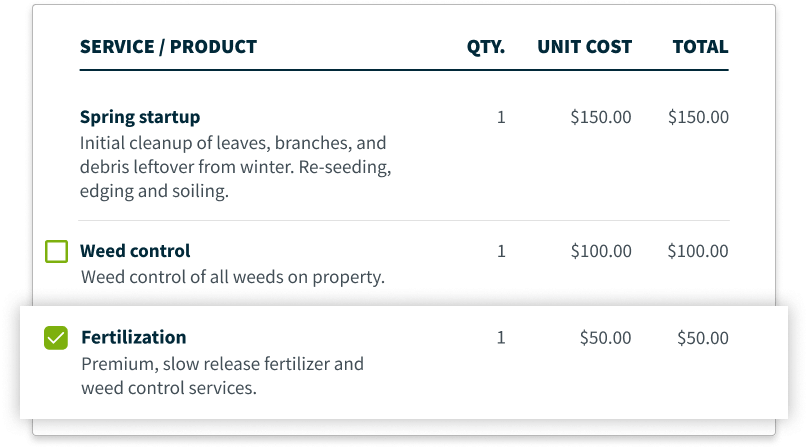Click the Spring startup item title
This screenshot has width=808, height=448.
[140, 118]
